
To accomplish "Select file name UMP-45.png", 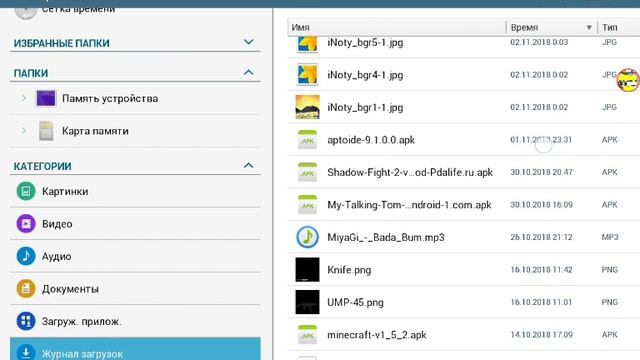I will click(x=355, y=302).
